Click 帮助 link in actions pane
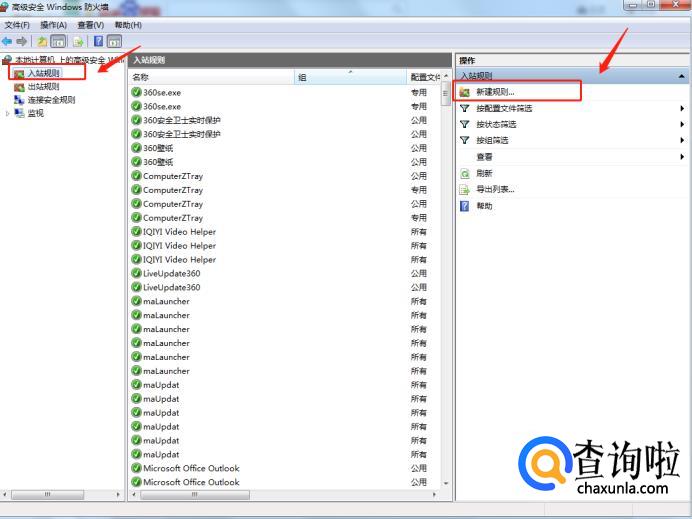The image size is (692, 519). pyautogui.click(x=484, y=206)
